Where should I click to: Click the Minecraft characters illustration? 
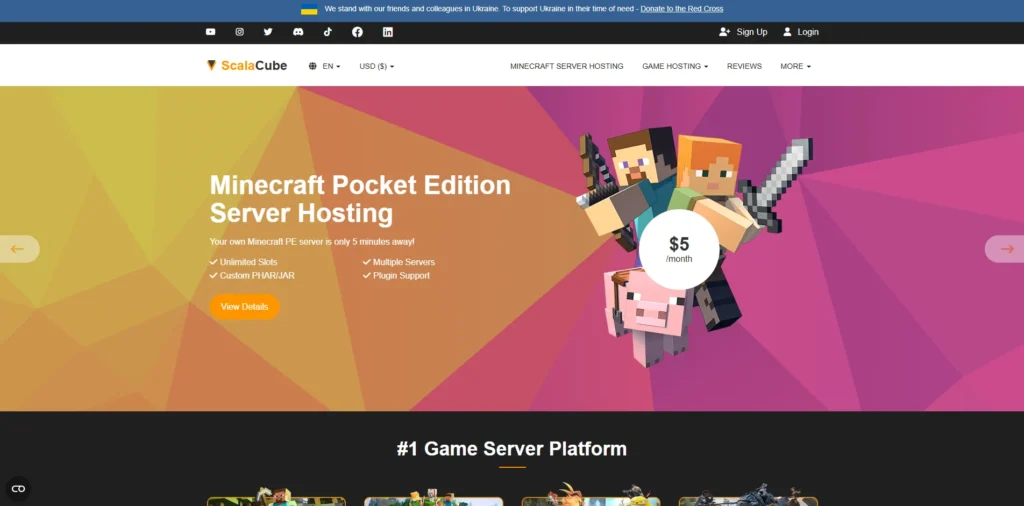(x=696, y=248)
